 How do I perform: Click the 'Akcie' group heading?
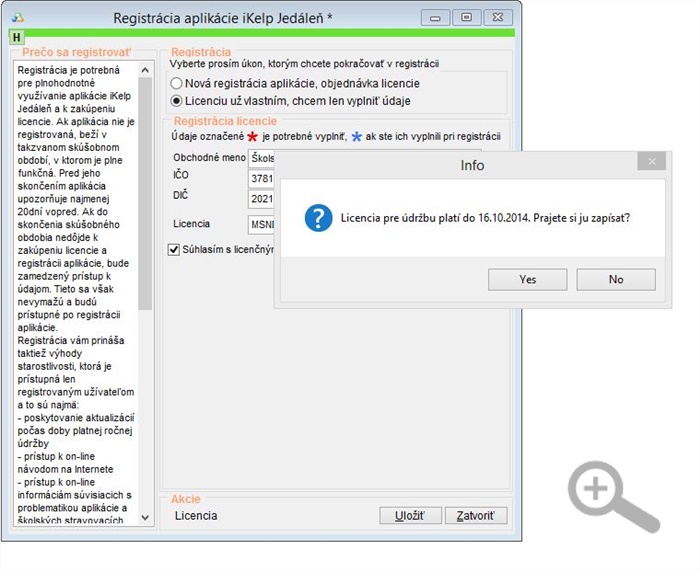pyautogui.click(x=186, y=499)
